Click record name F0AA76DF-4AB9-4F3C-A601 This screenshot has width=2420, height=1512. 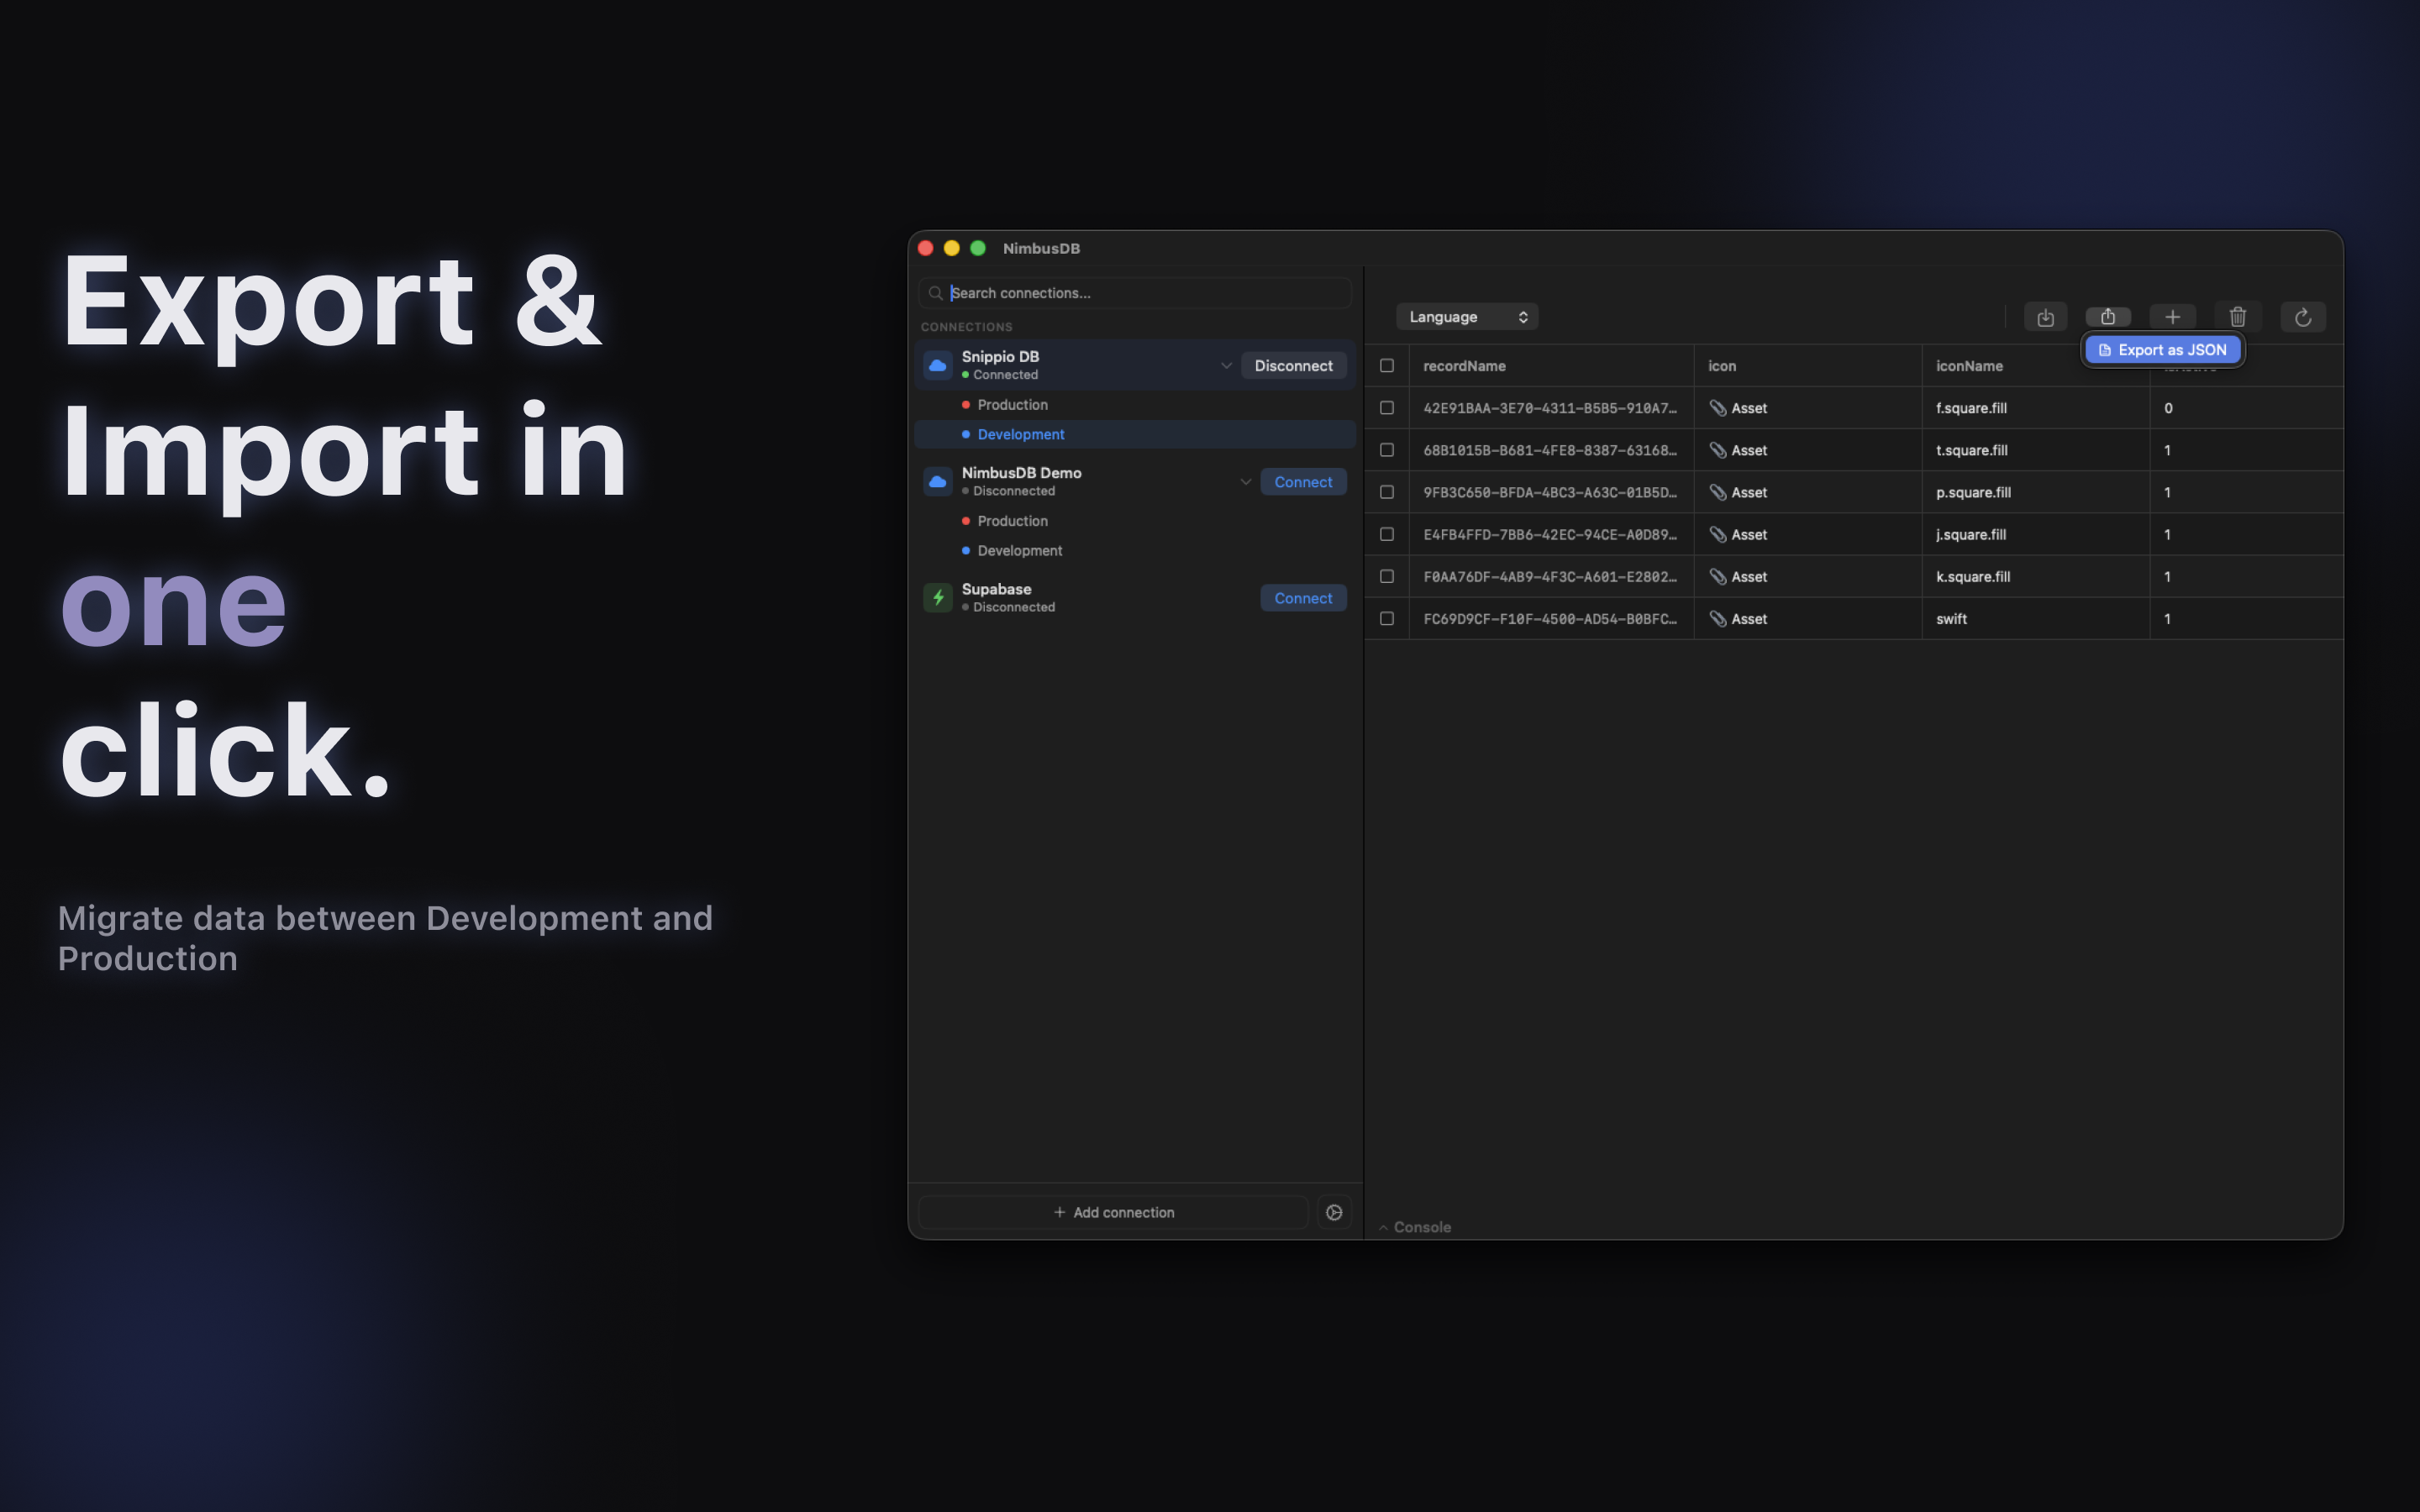1550,576
